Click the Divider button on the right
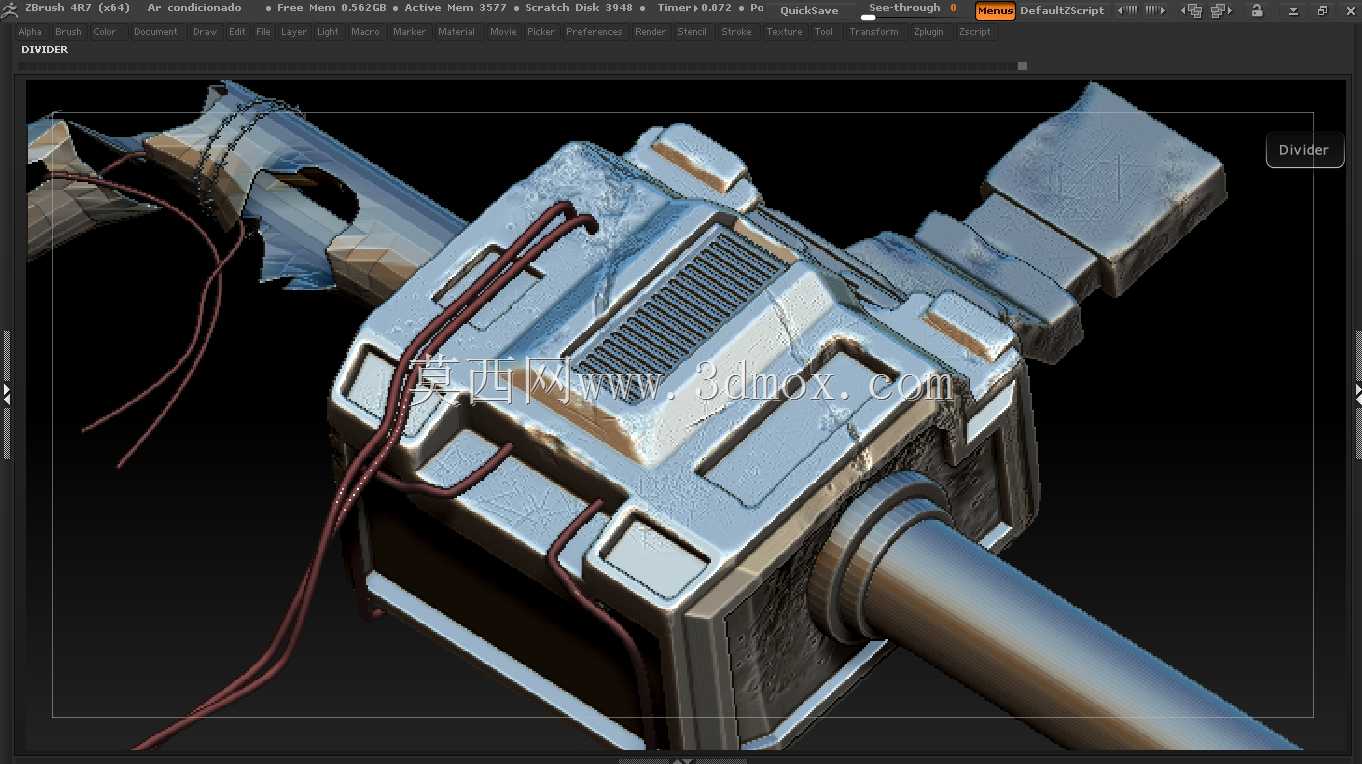The height and width of the screenshot is (764, 1362). tap(1304, 150)
